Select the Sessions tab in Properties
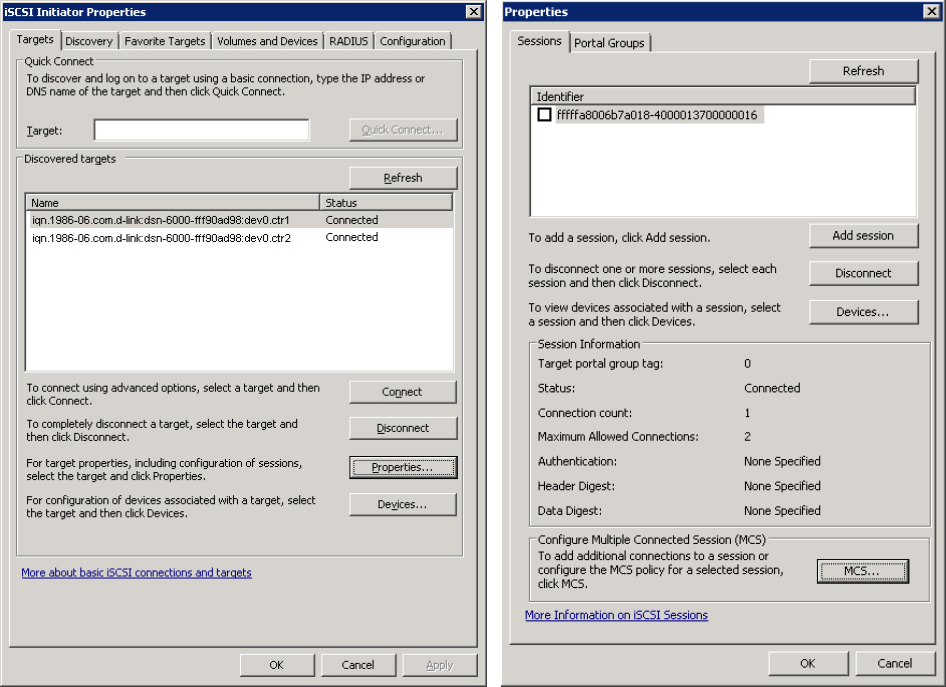 [539, 40]
